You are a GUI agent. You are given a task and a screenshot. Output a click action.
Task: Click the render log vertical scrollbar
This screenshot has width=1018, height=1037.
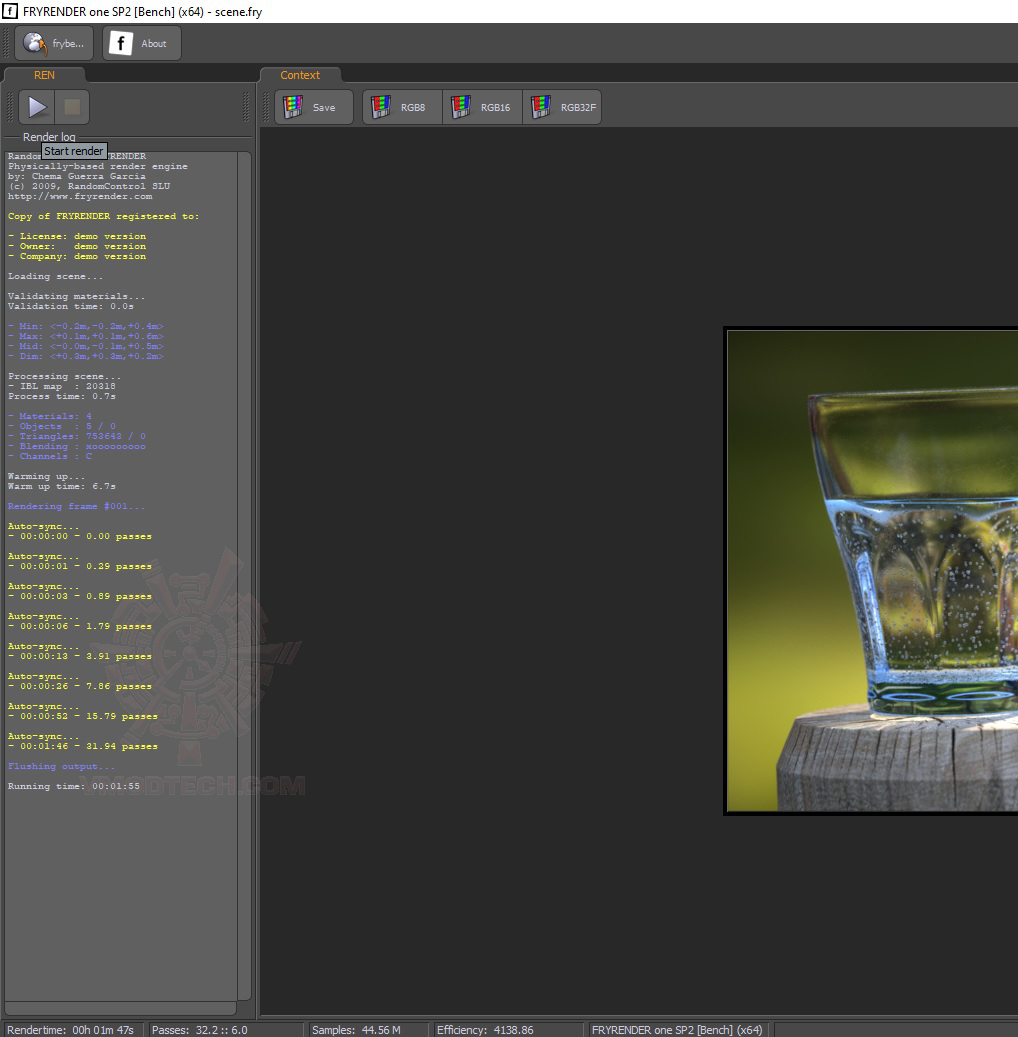click(x=244, y=575)
